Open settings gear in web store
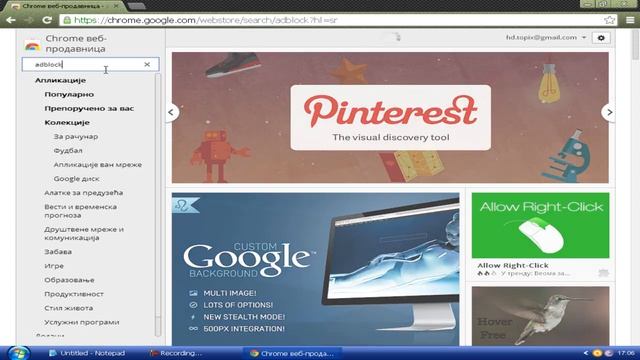The image size is (640, 360). [x=601, y=38]
